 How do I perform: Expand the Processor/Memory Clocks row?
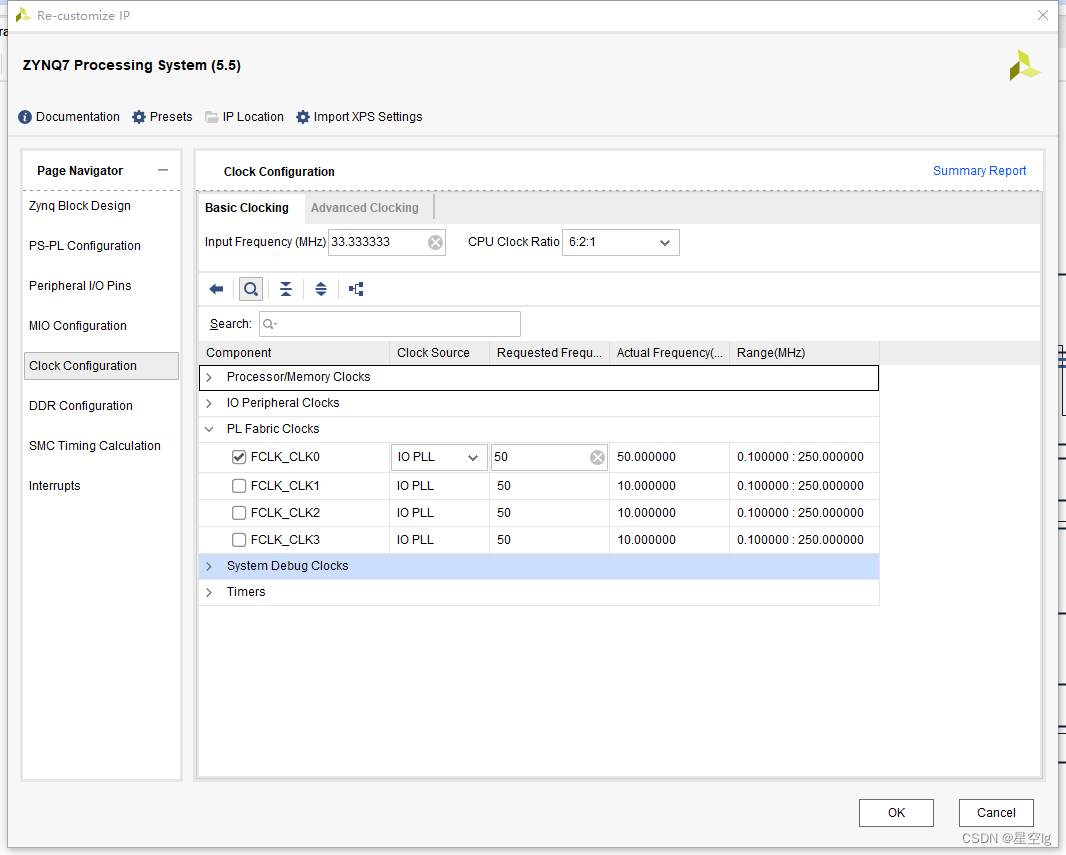point(209,377)
